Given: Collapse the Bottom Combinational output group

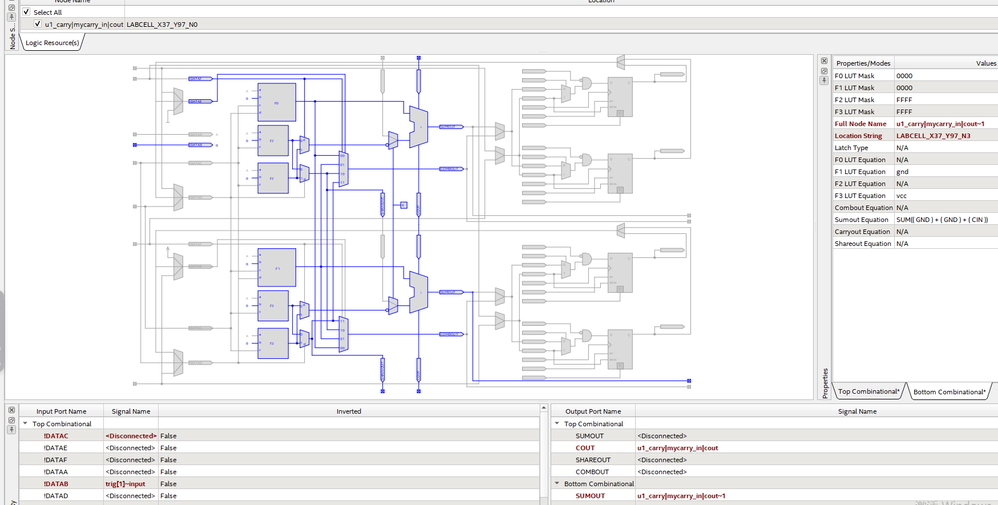Looking at the screenshot, I should pyautogui.click(x=557, y=484).
